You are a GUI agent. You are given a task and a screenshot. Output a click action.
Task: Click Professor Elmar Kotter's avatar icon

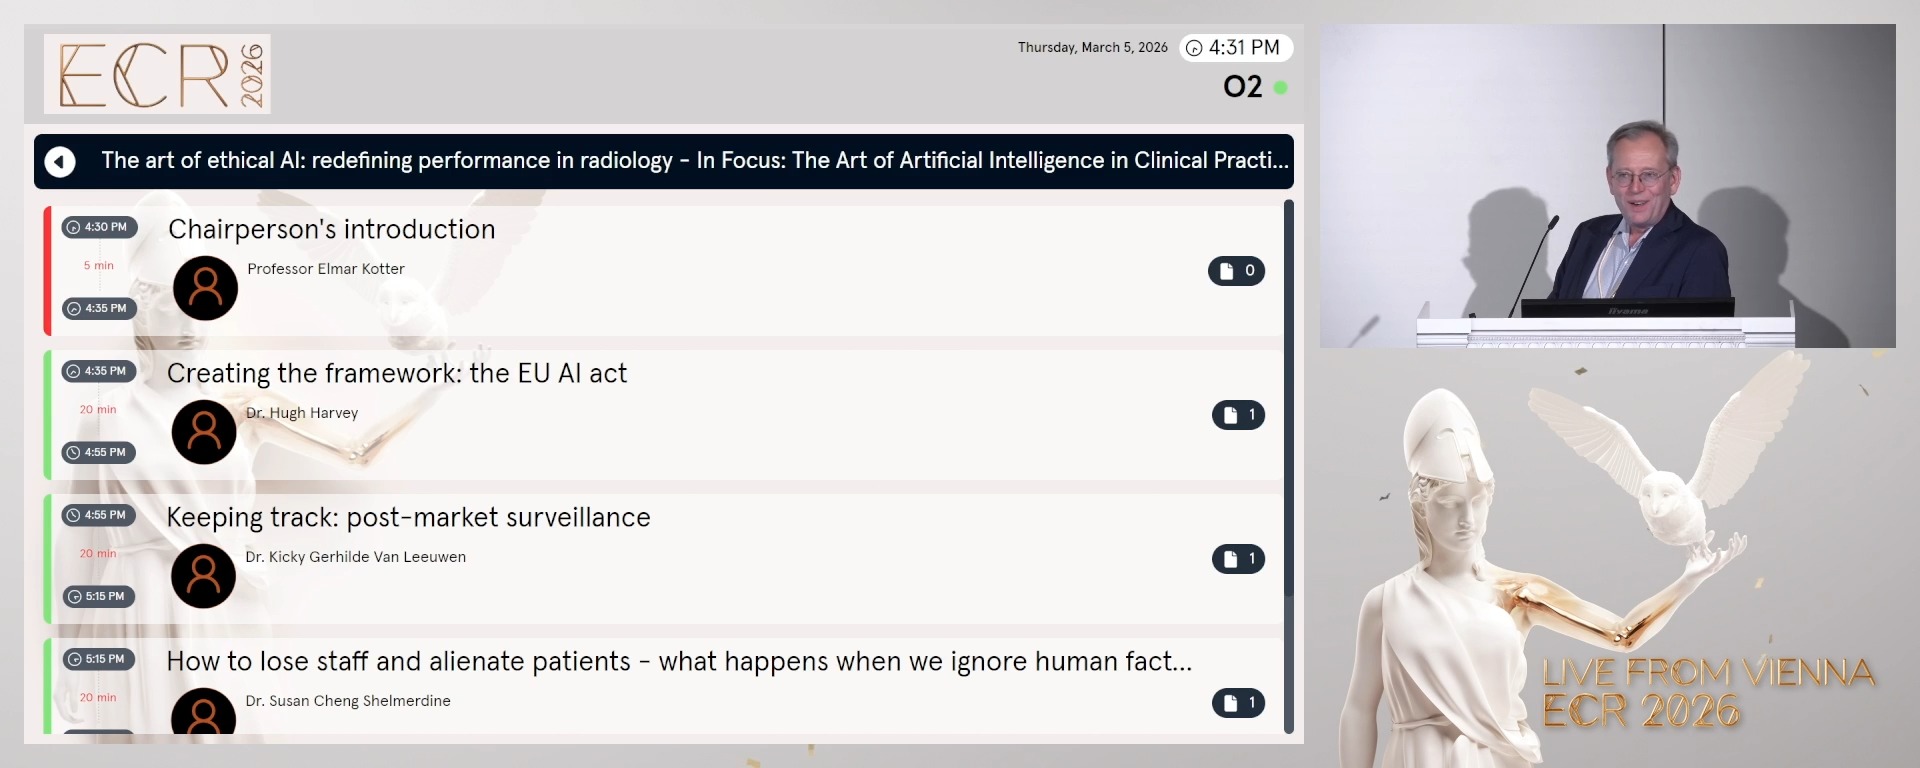coord(205,288)
